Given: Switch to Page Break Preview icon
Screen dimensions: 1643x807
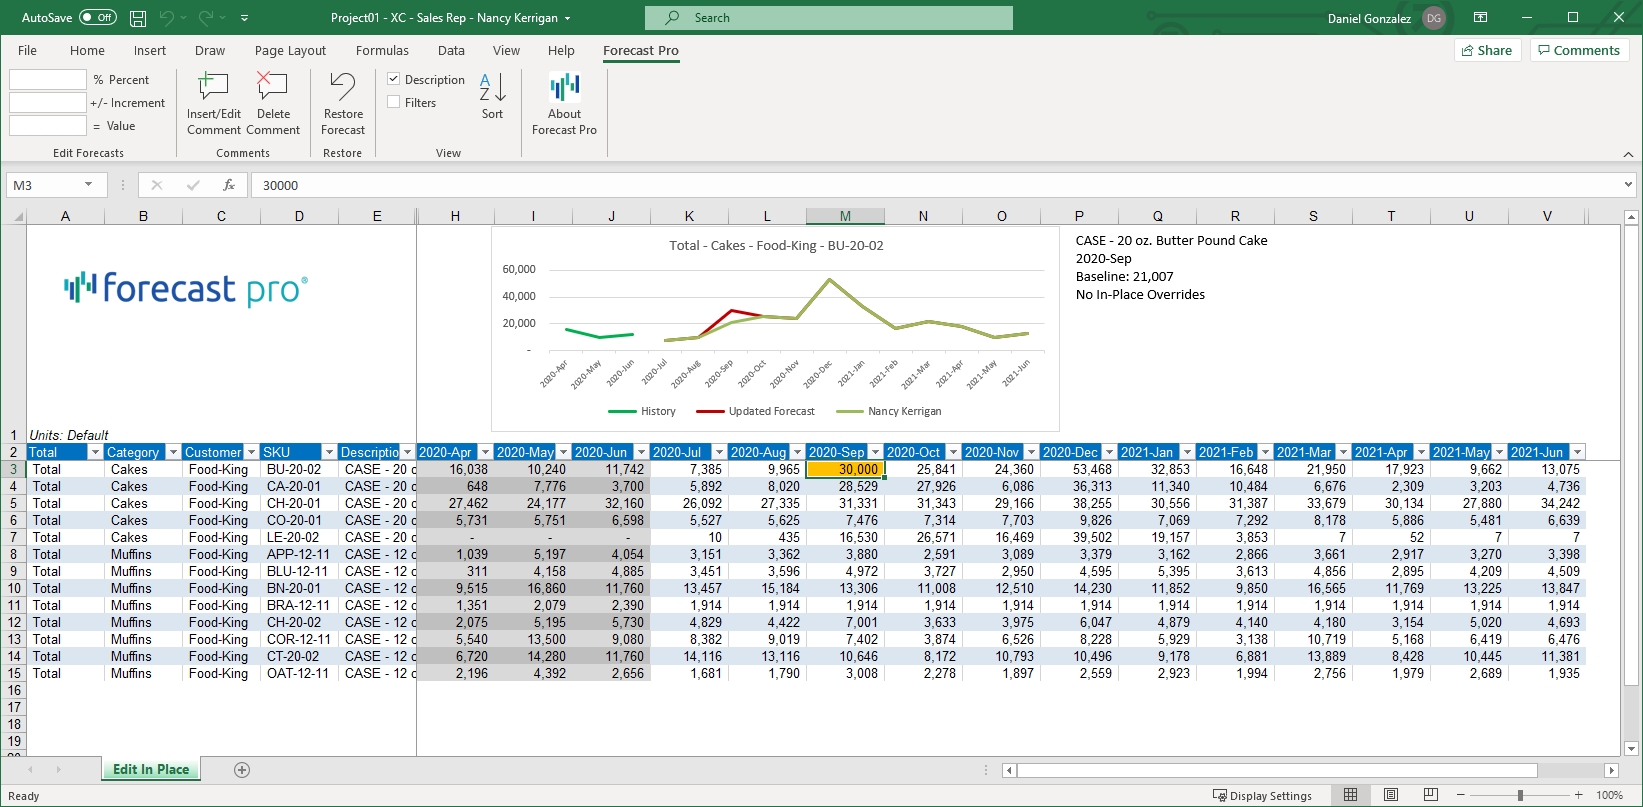Looking at the screenshot, I should [1431, 795].
